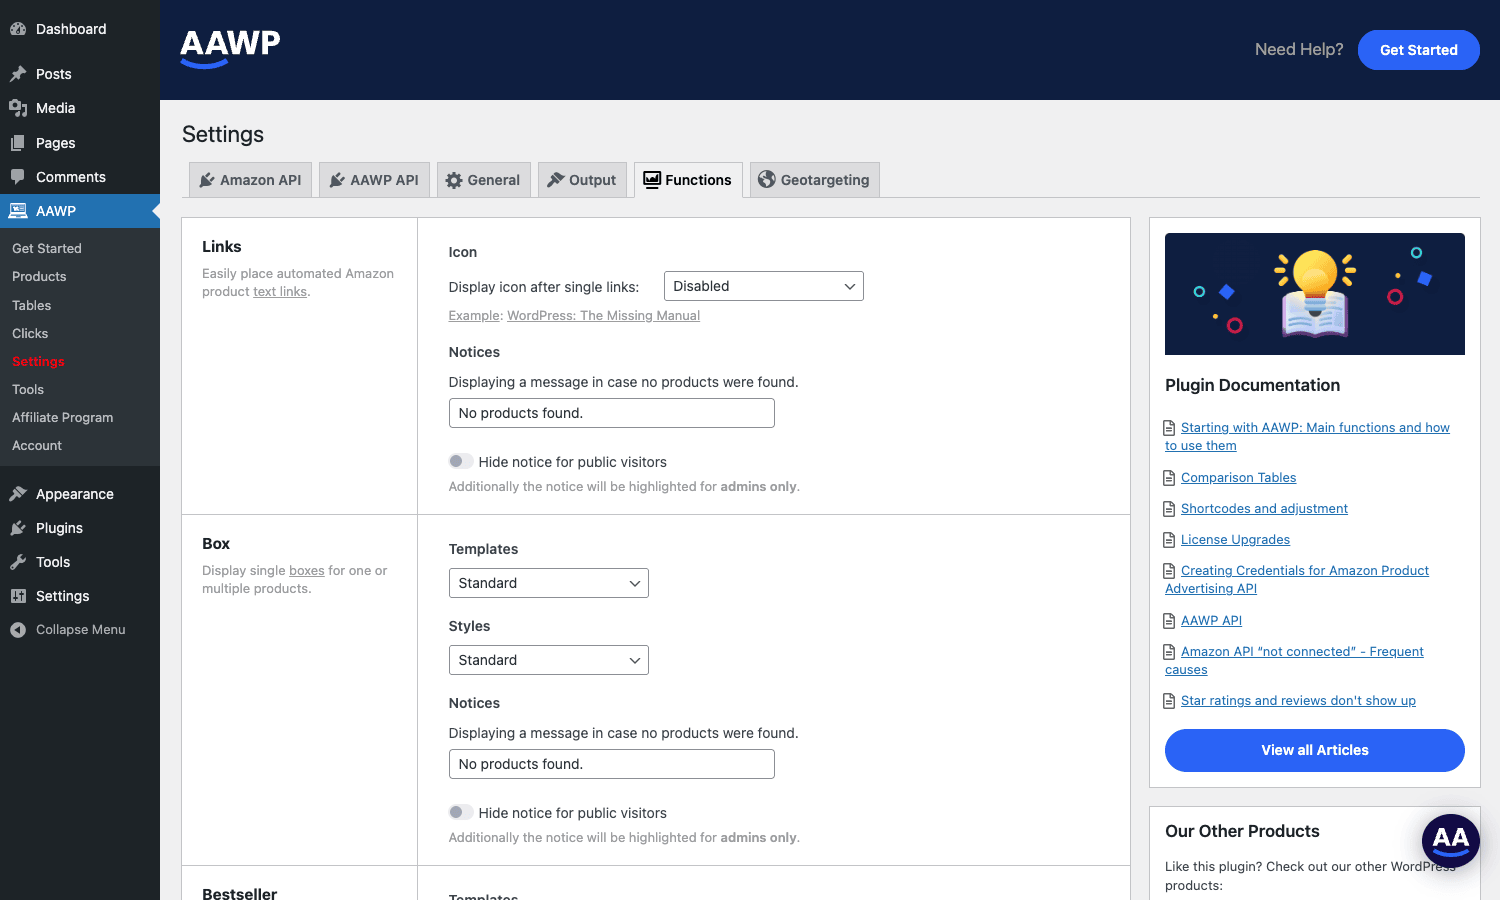Screen dimensions: 1500x900
Task: Open Settings in AAWP submenu
Action: (x=38, y=362)
